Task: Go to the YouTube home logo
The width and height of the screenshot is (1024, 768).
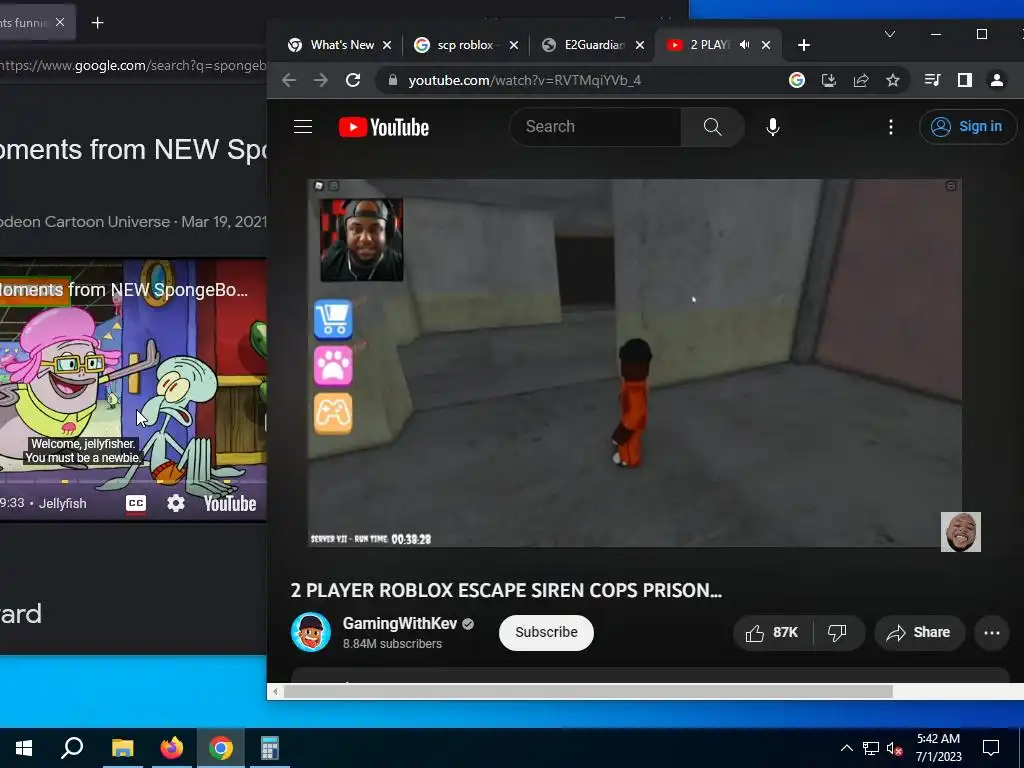Action: [x=384, y=127]
